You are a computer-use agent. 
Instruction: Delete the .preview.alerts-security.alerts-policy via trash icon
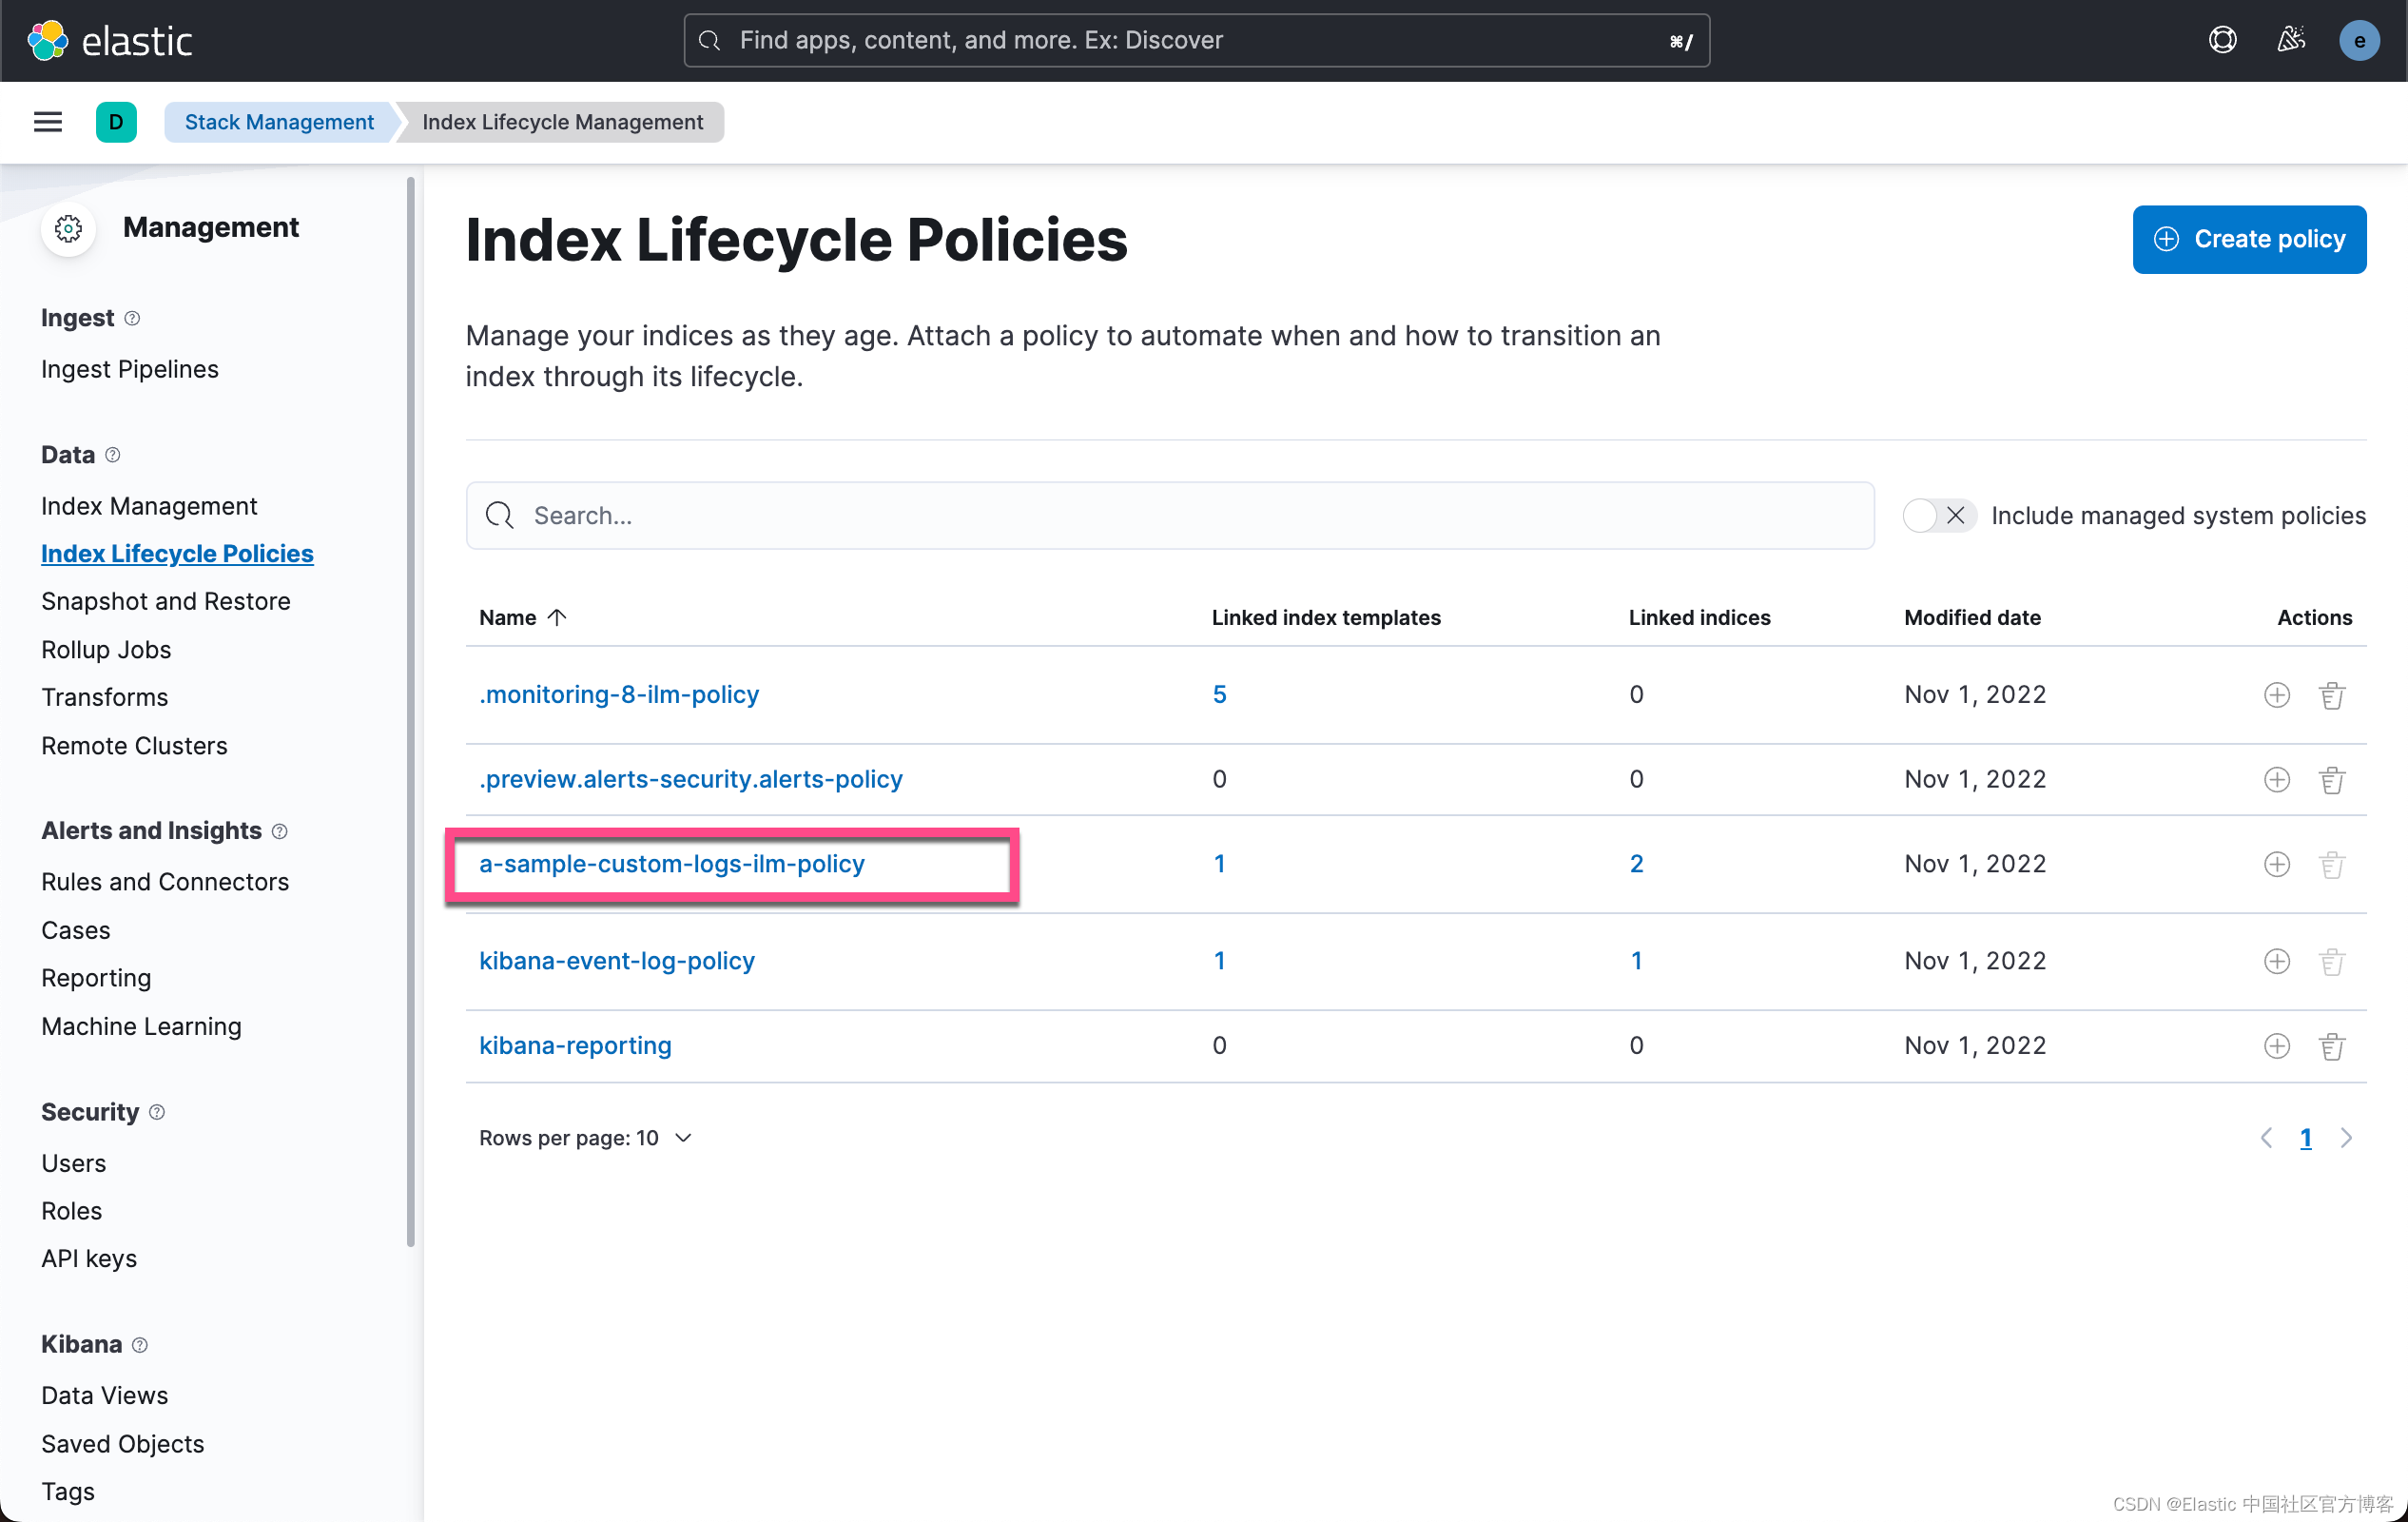click(2331, 780)
